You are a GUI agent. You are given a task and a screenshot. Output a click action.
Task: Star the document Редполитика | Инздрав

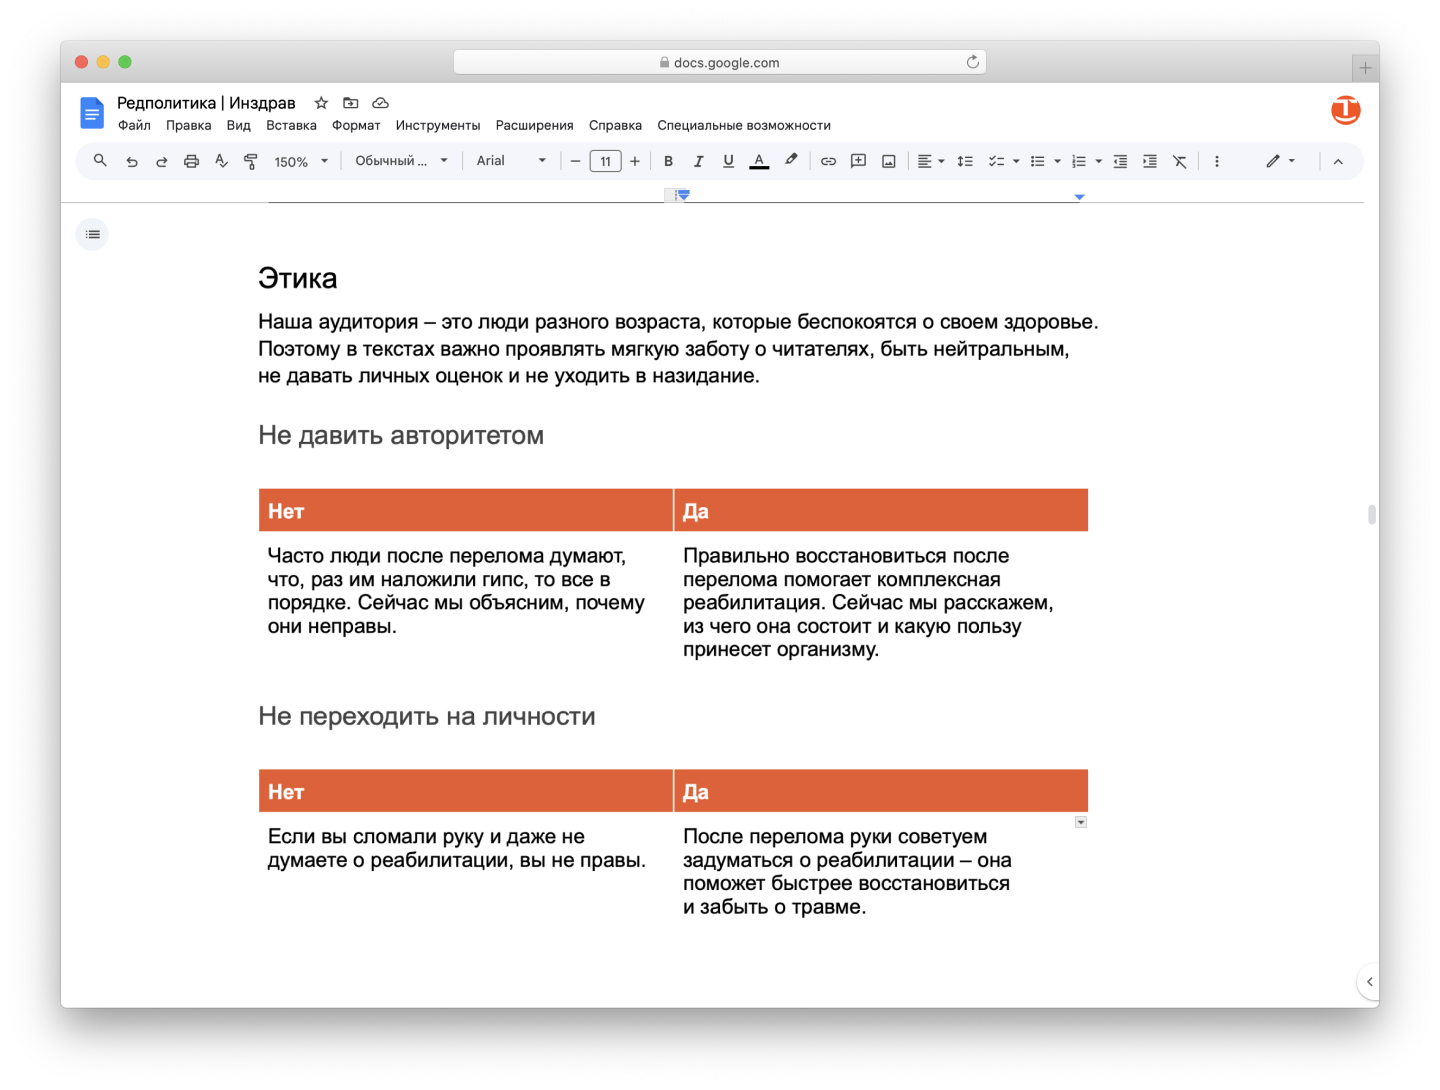click(x=321, y=103)
